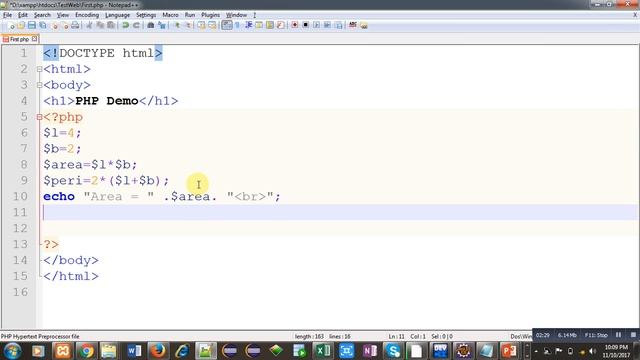
Task: Toggle synchronized horizontal scrolling icon
Action: [212, 25]
